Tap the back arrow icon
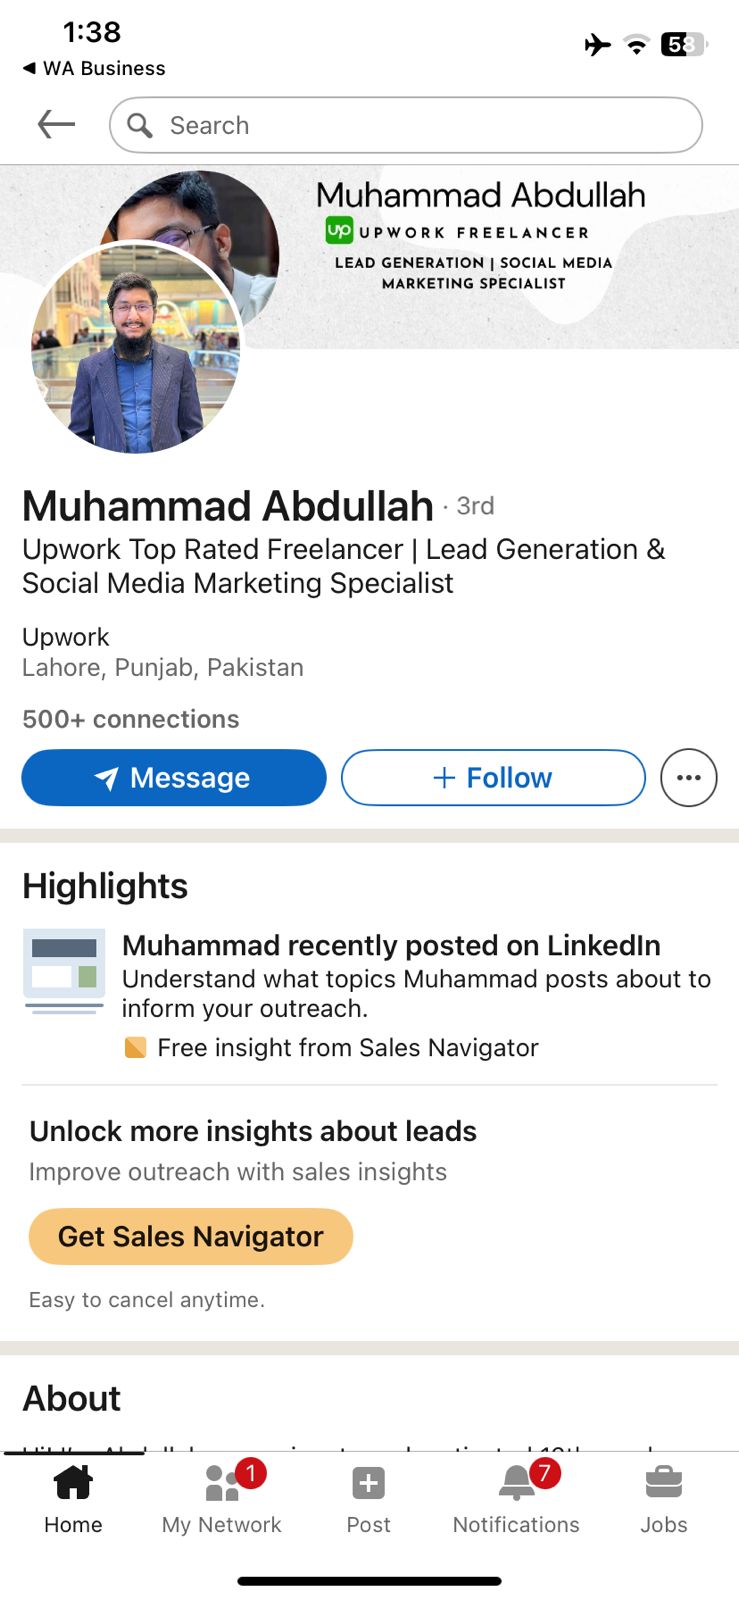This screenshot has height=1600, width=739. point(56,125)
